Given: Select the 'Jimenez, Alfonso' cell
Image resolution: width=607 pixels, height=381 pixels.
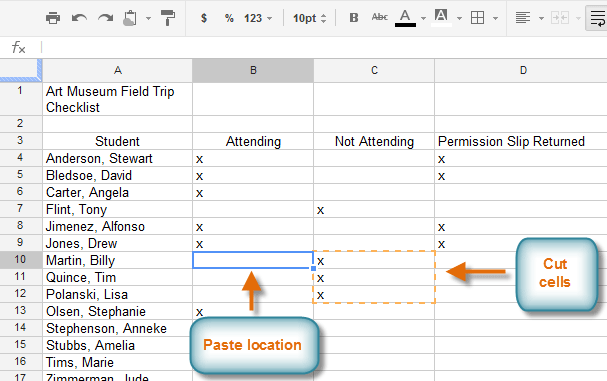Looking at the screenshot, I should [x=117, y=227].
